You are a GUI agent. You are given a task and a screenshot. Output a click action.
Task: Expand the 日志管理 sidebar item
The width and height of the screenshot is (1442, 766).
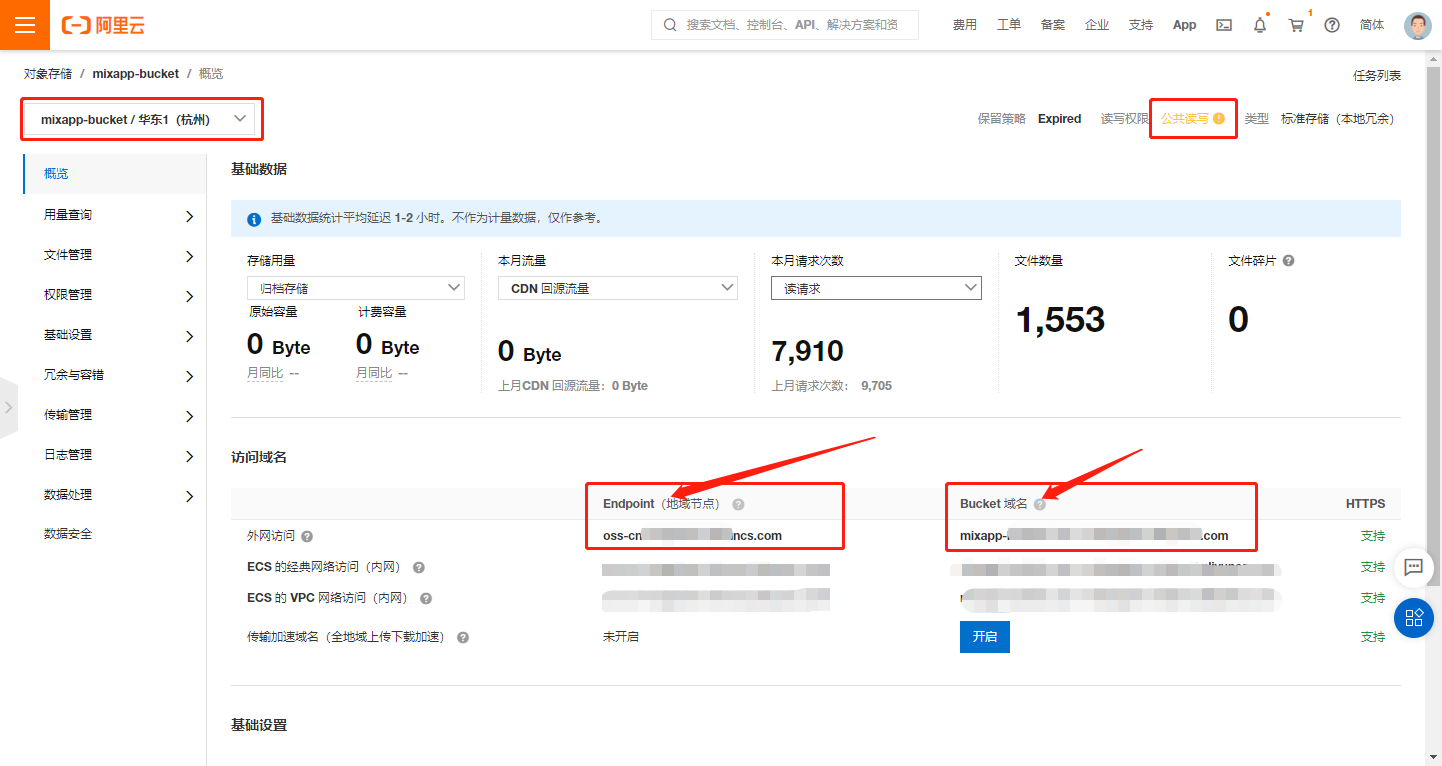click(x=114, y=455)
